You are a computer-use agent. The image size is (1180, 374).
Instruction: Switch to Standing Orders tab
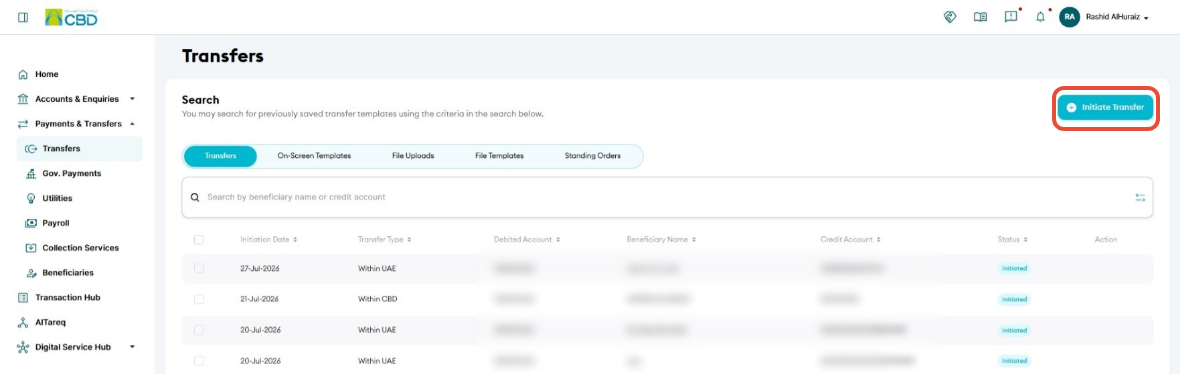coord(592,156)
